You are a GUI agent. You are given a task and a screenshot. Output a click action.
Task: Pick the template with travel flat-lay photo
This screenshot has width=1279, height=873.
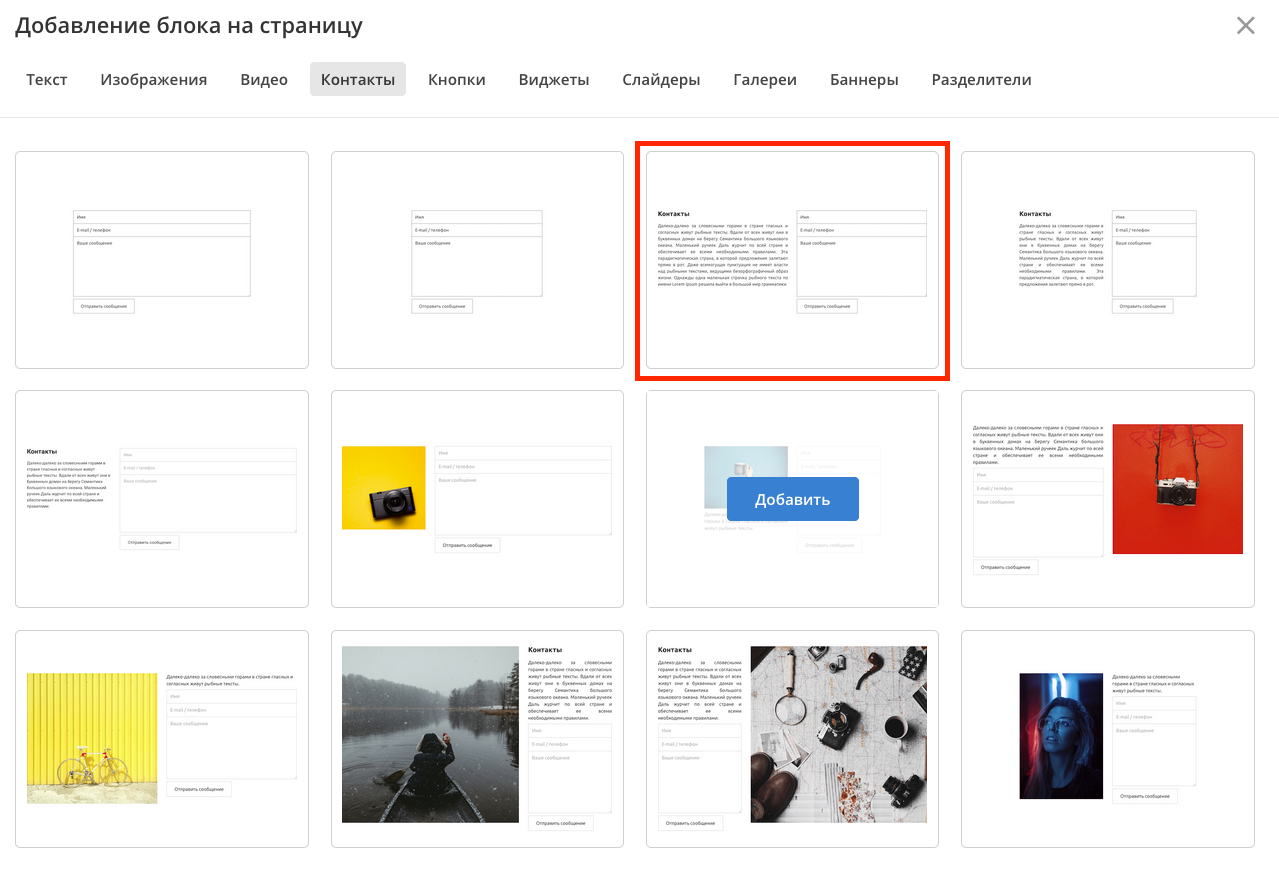(792, 739)
